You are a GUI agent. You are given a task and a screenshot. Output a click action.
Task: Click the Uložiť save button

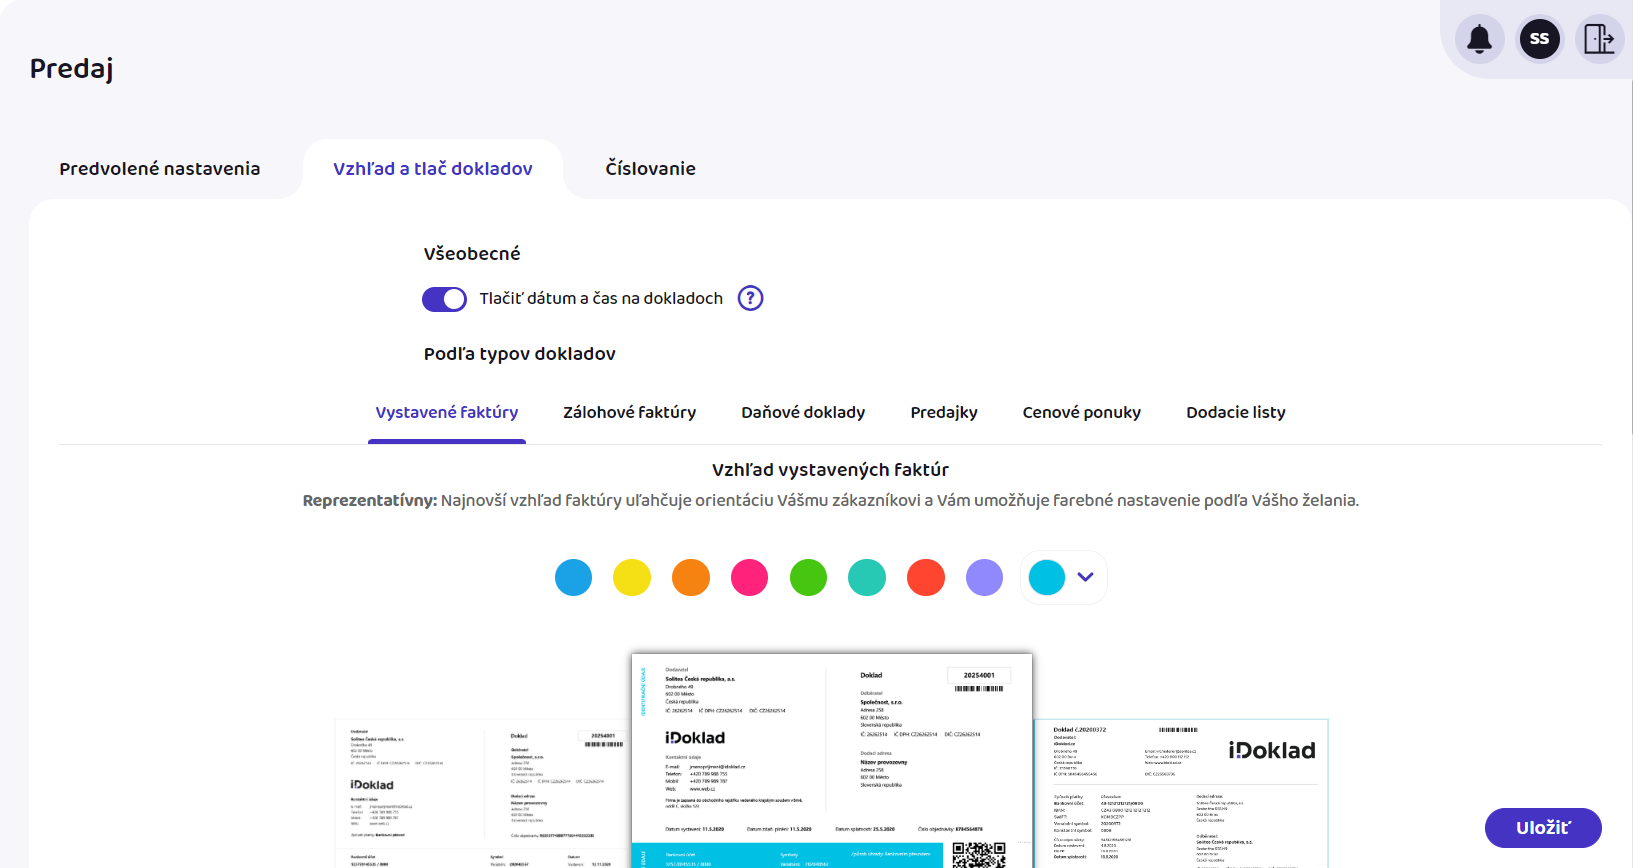[1542, 828]
